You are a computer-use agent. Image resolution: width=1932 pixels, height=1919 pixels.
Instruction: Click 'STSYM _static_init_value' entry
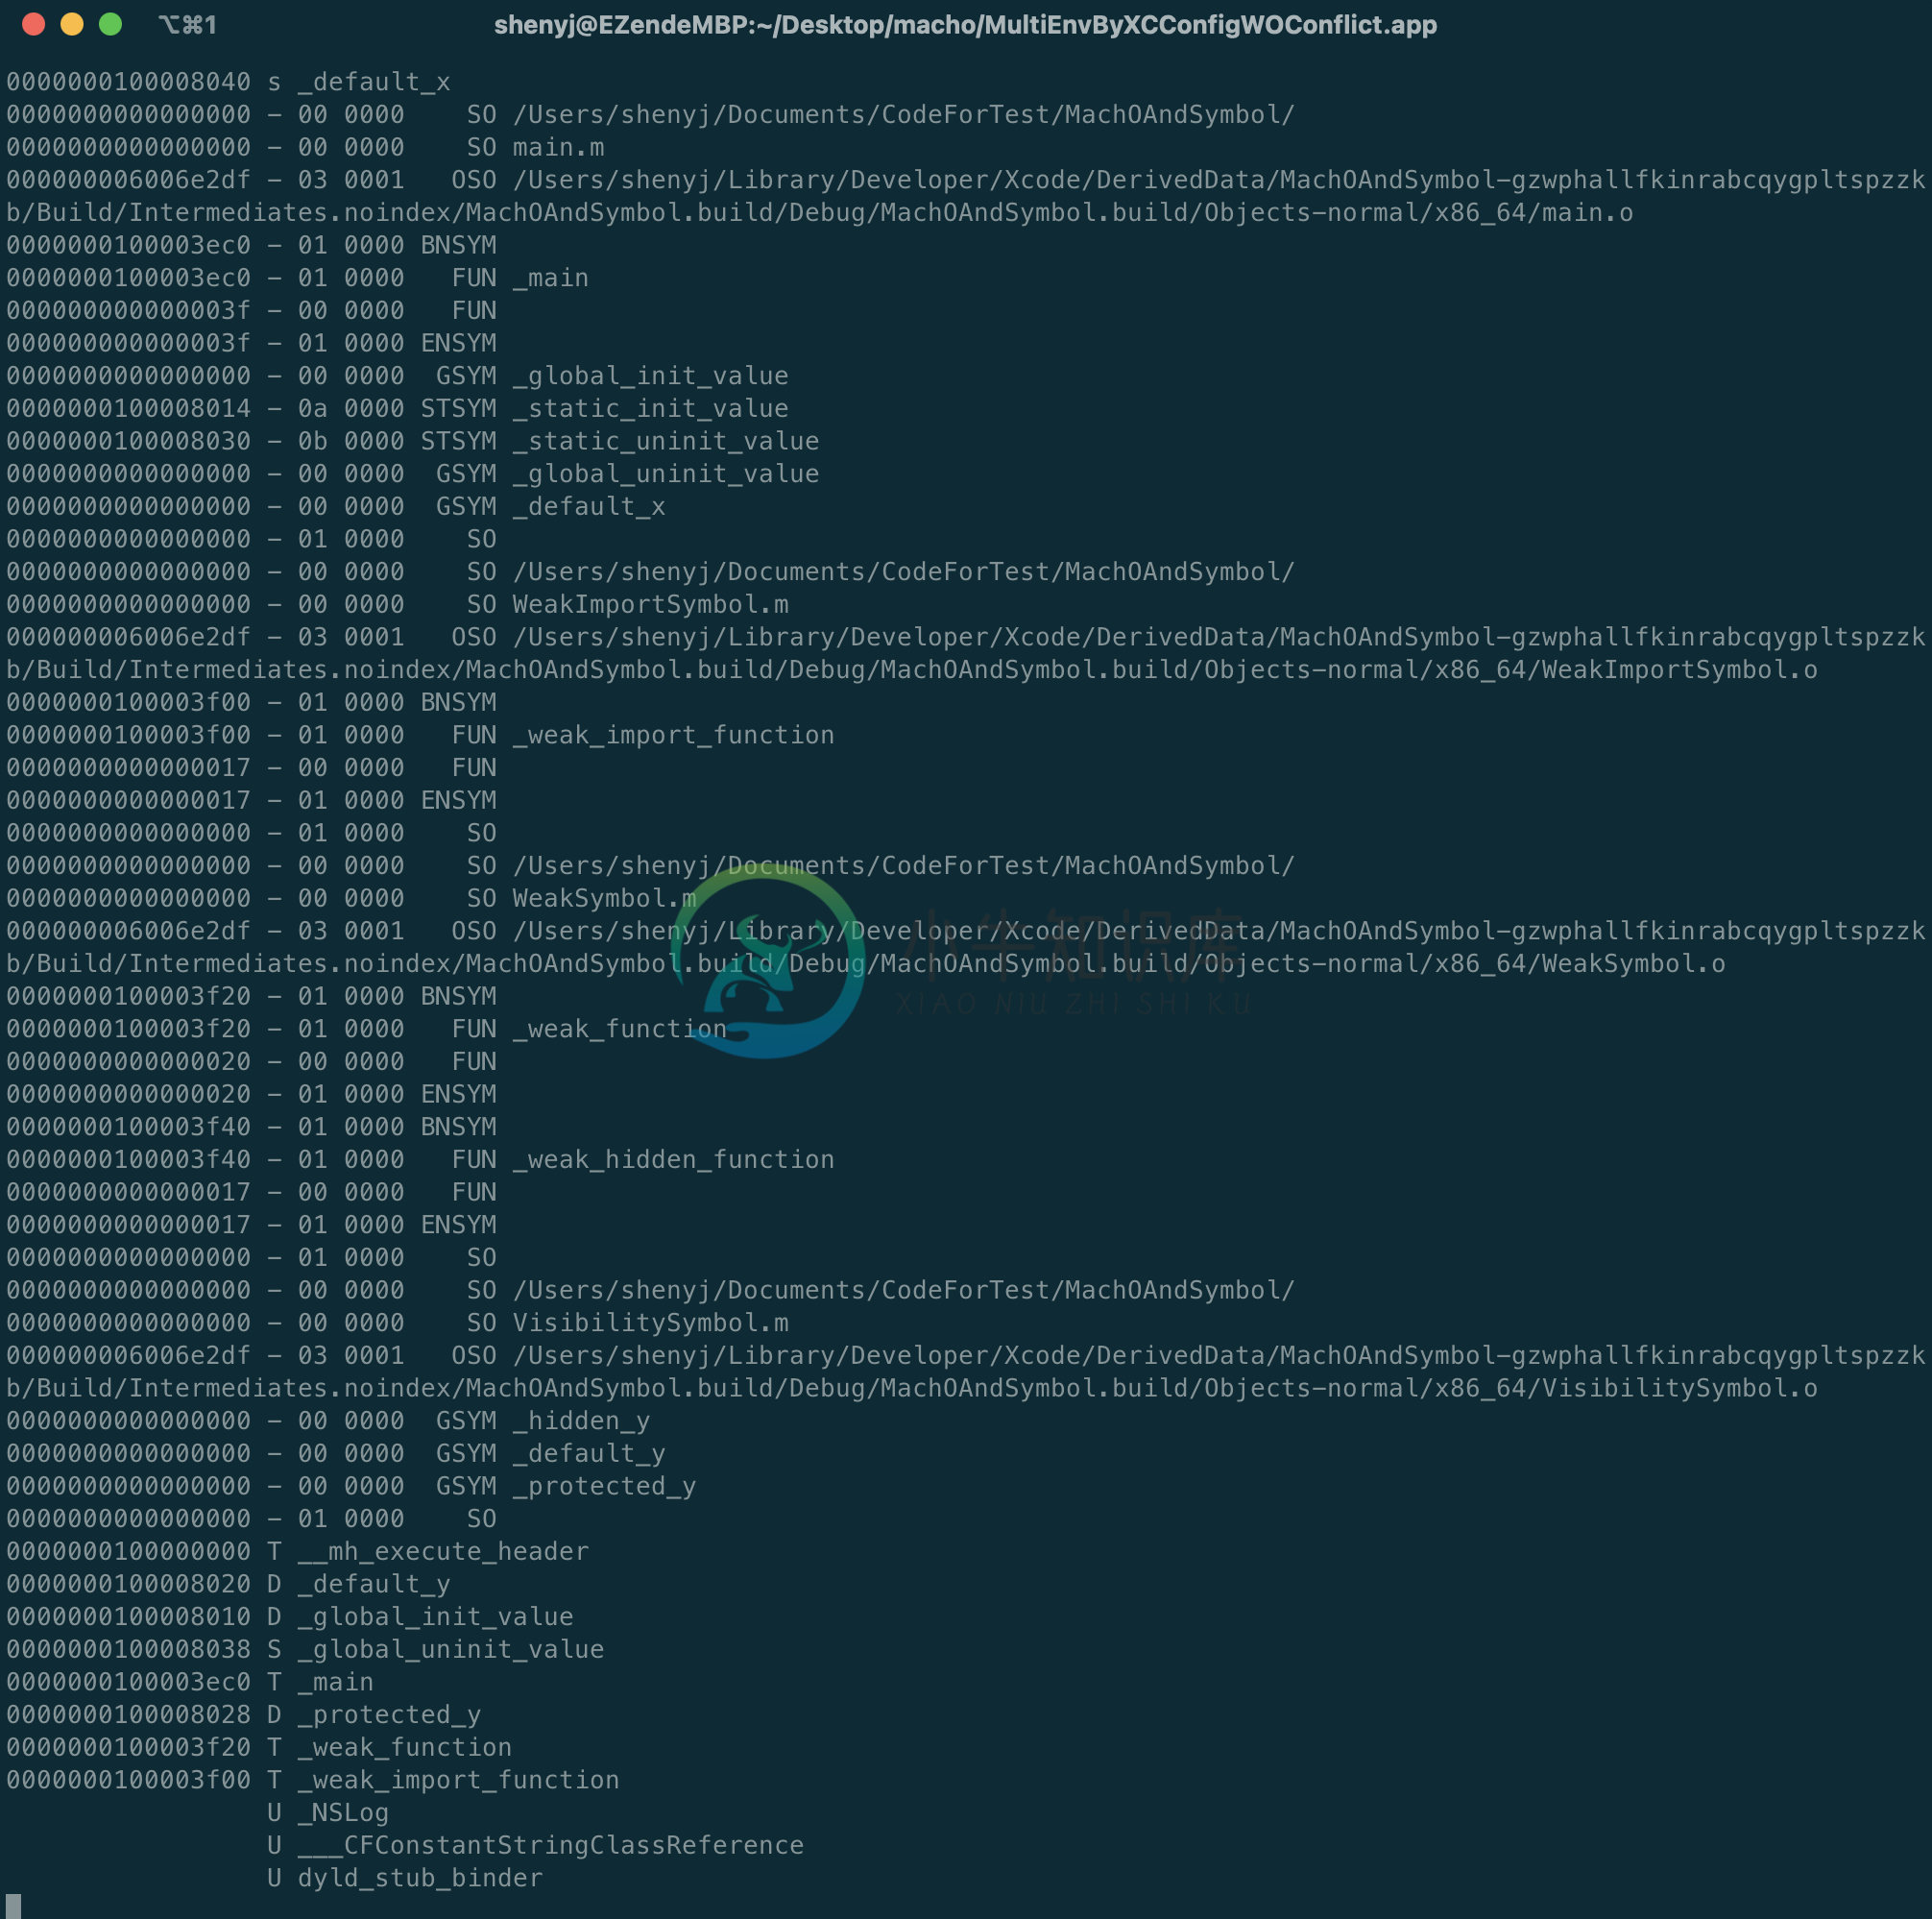point(604,408)
